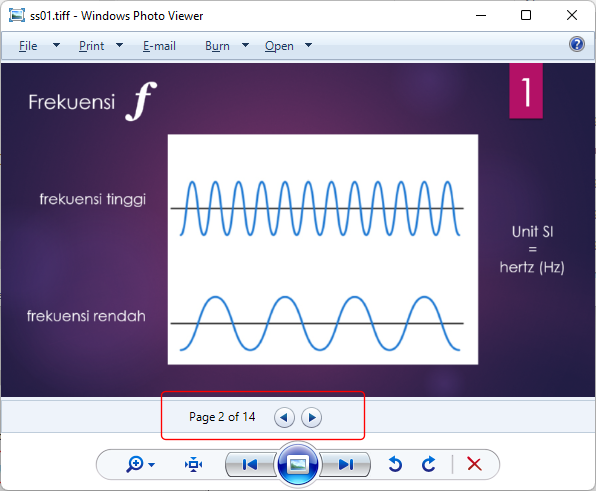Expand the Open dropdown arrow
Viewport: 596px width, 491px height.
pyautogui.click(x=309, y=45)
